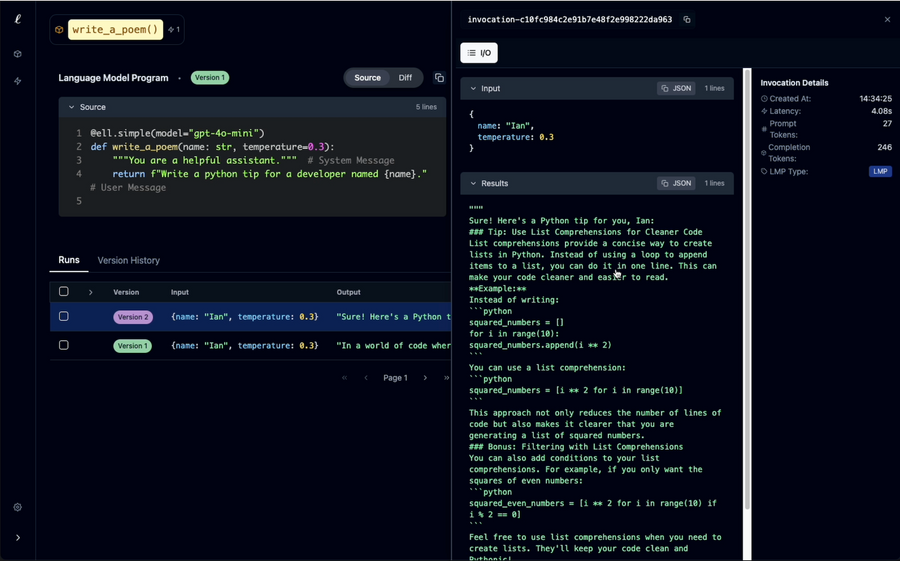Expand all rows with the header chevron
The height and width of the screenshot is (561, 900).
coord(90,292)
